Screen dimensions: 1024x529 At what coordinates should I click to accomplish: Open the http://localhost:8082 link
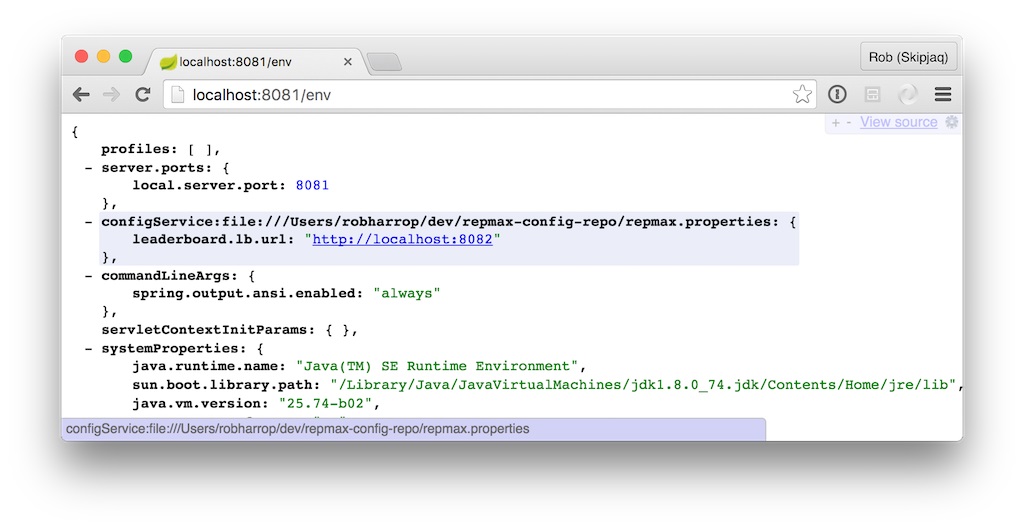point(402,239)
